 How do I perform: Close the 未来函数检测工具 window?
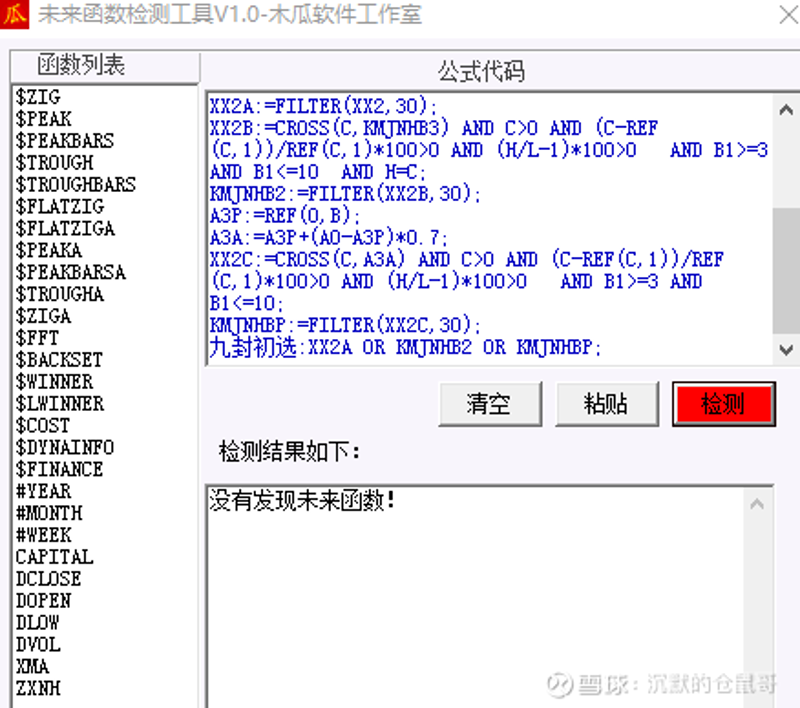click(789, 14)
